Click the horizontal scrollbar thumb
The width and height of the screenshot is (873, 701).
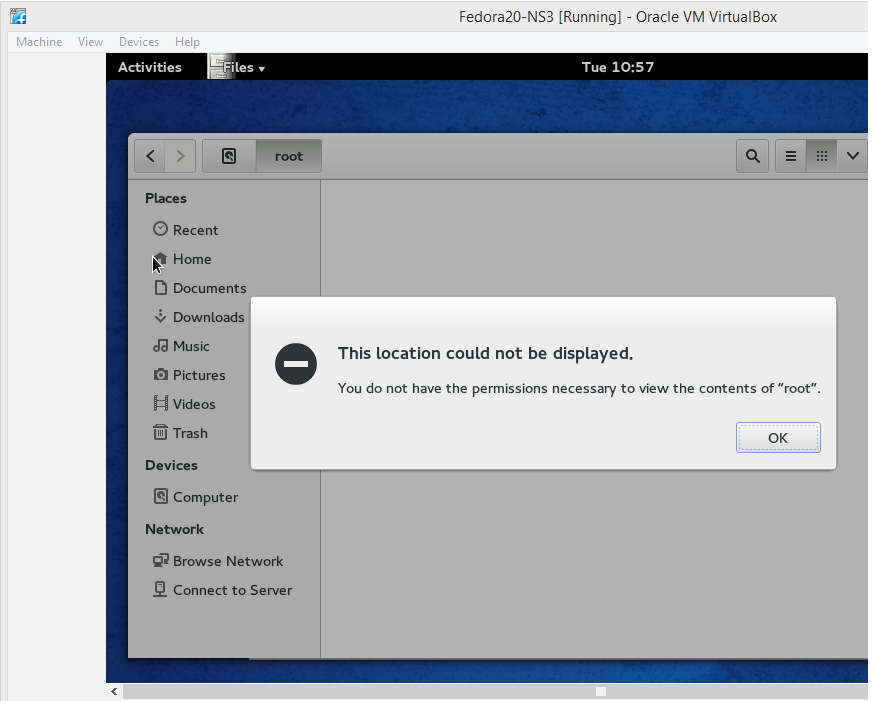601,692
